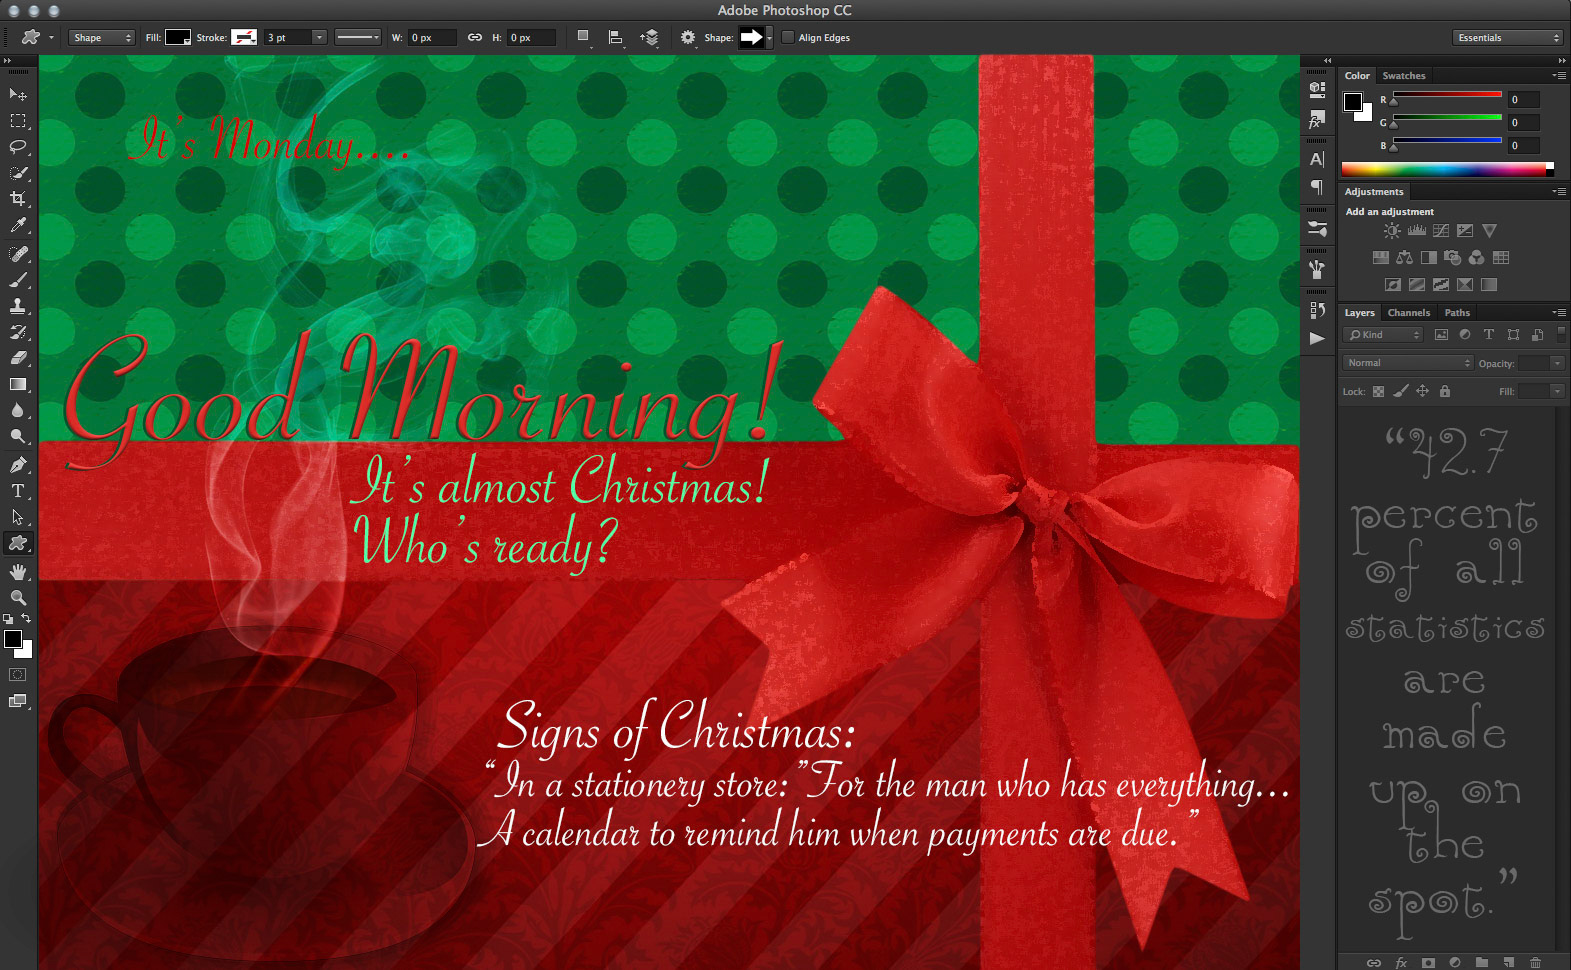
Task: Open the Shape tool mode dropdown
Action: tap(101, 38)
